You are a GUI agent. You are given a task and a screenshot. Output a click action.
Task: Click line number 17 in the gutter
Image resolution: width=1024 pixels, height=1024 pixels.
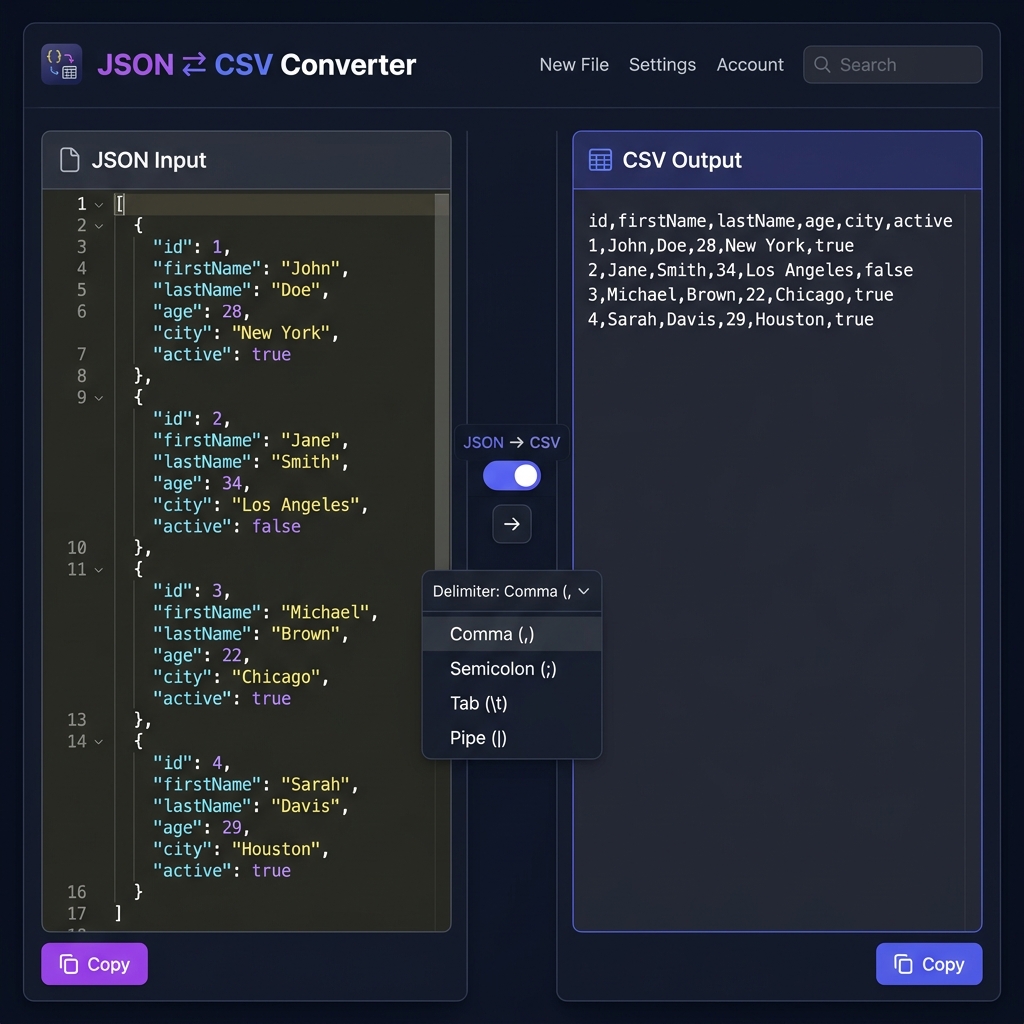(76, 913)
